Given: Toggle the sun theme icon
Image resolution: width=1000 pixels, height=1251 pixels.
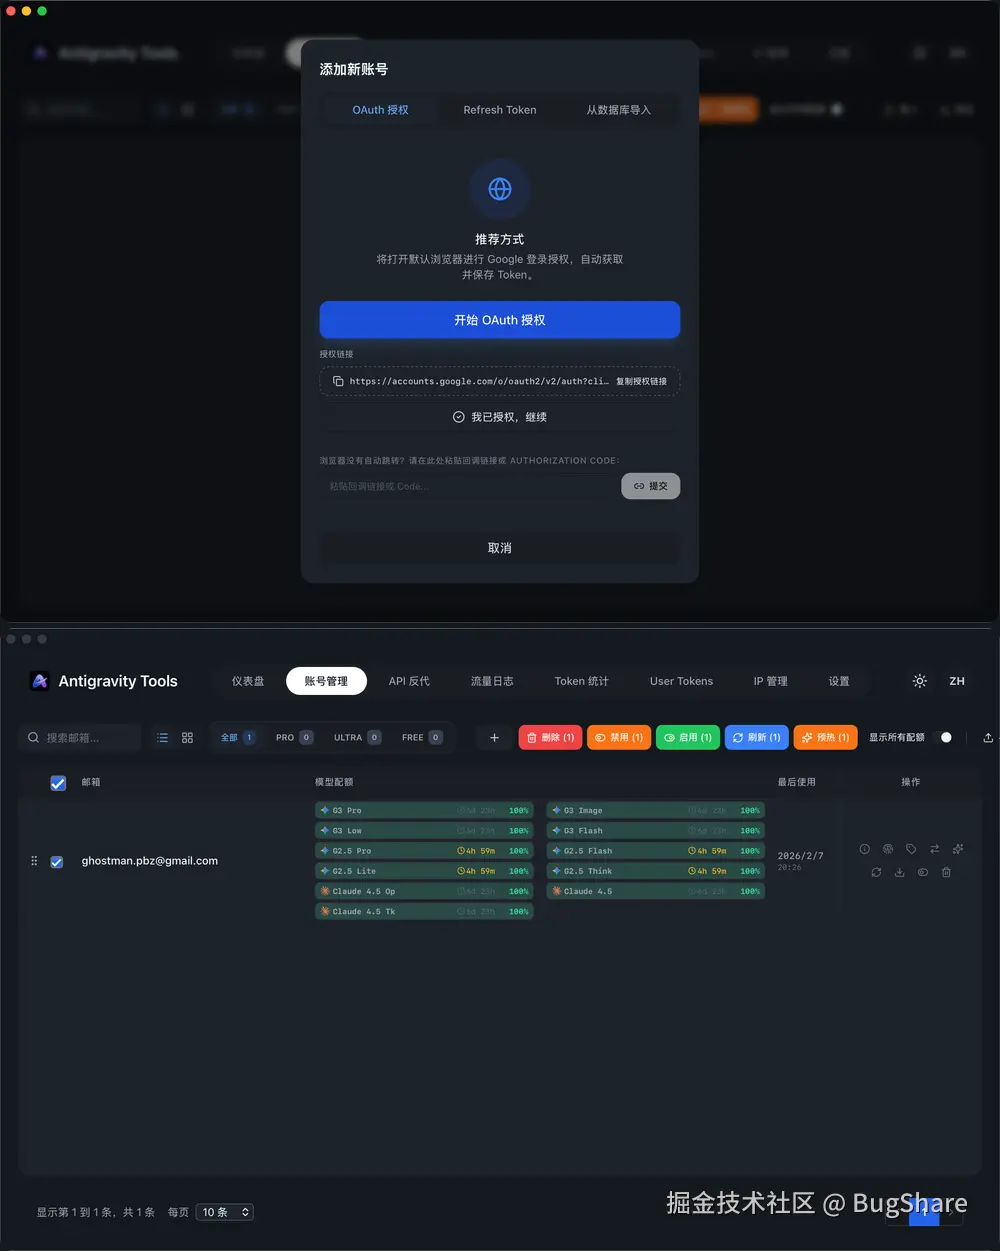Looking at the screenshot, I should coord(920,681).
